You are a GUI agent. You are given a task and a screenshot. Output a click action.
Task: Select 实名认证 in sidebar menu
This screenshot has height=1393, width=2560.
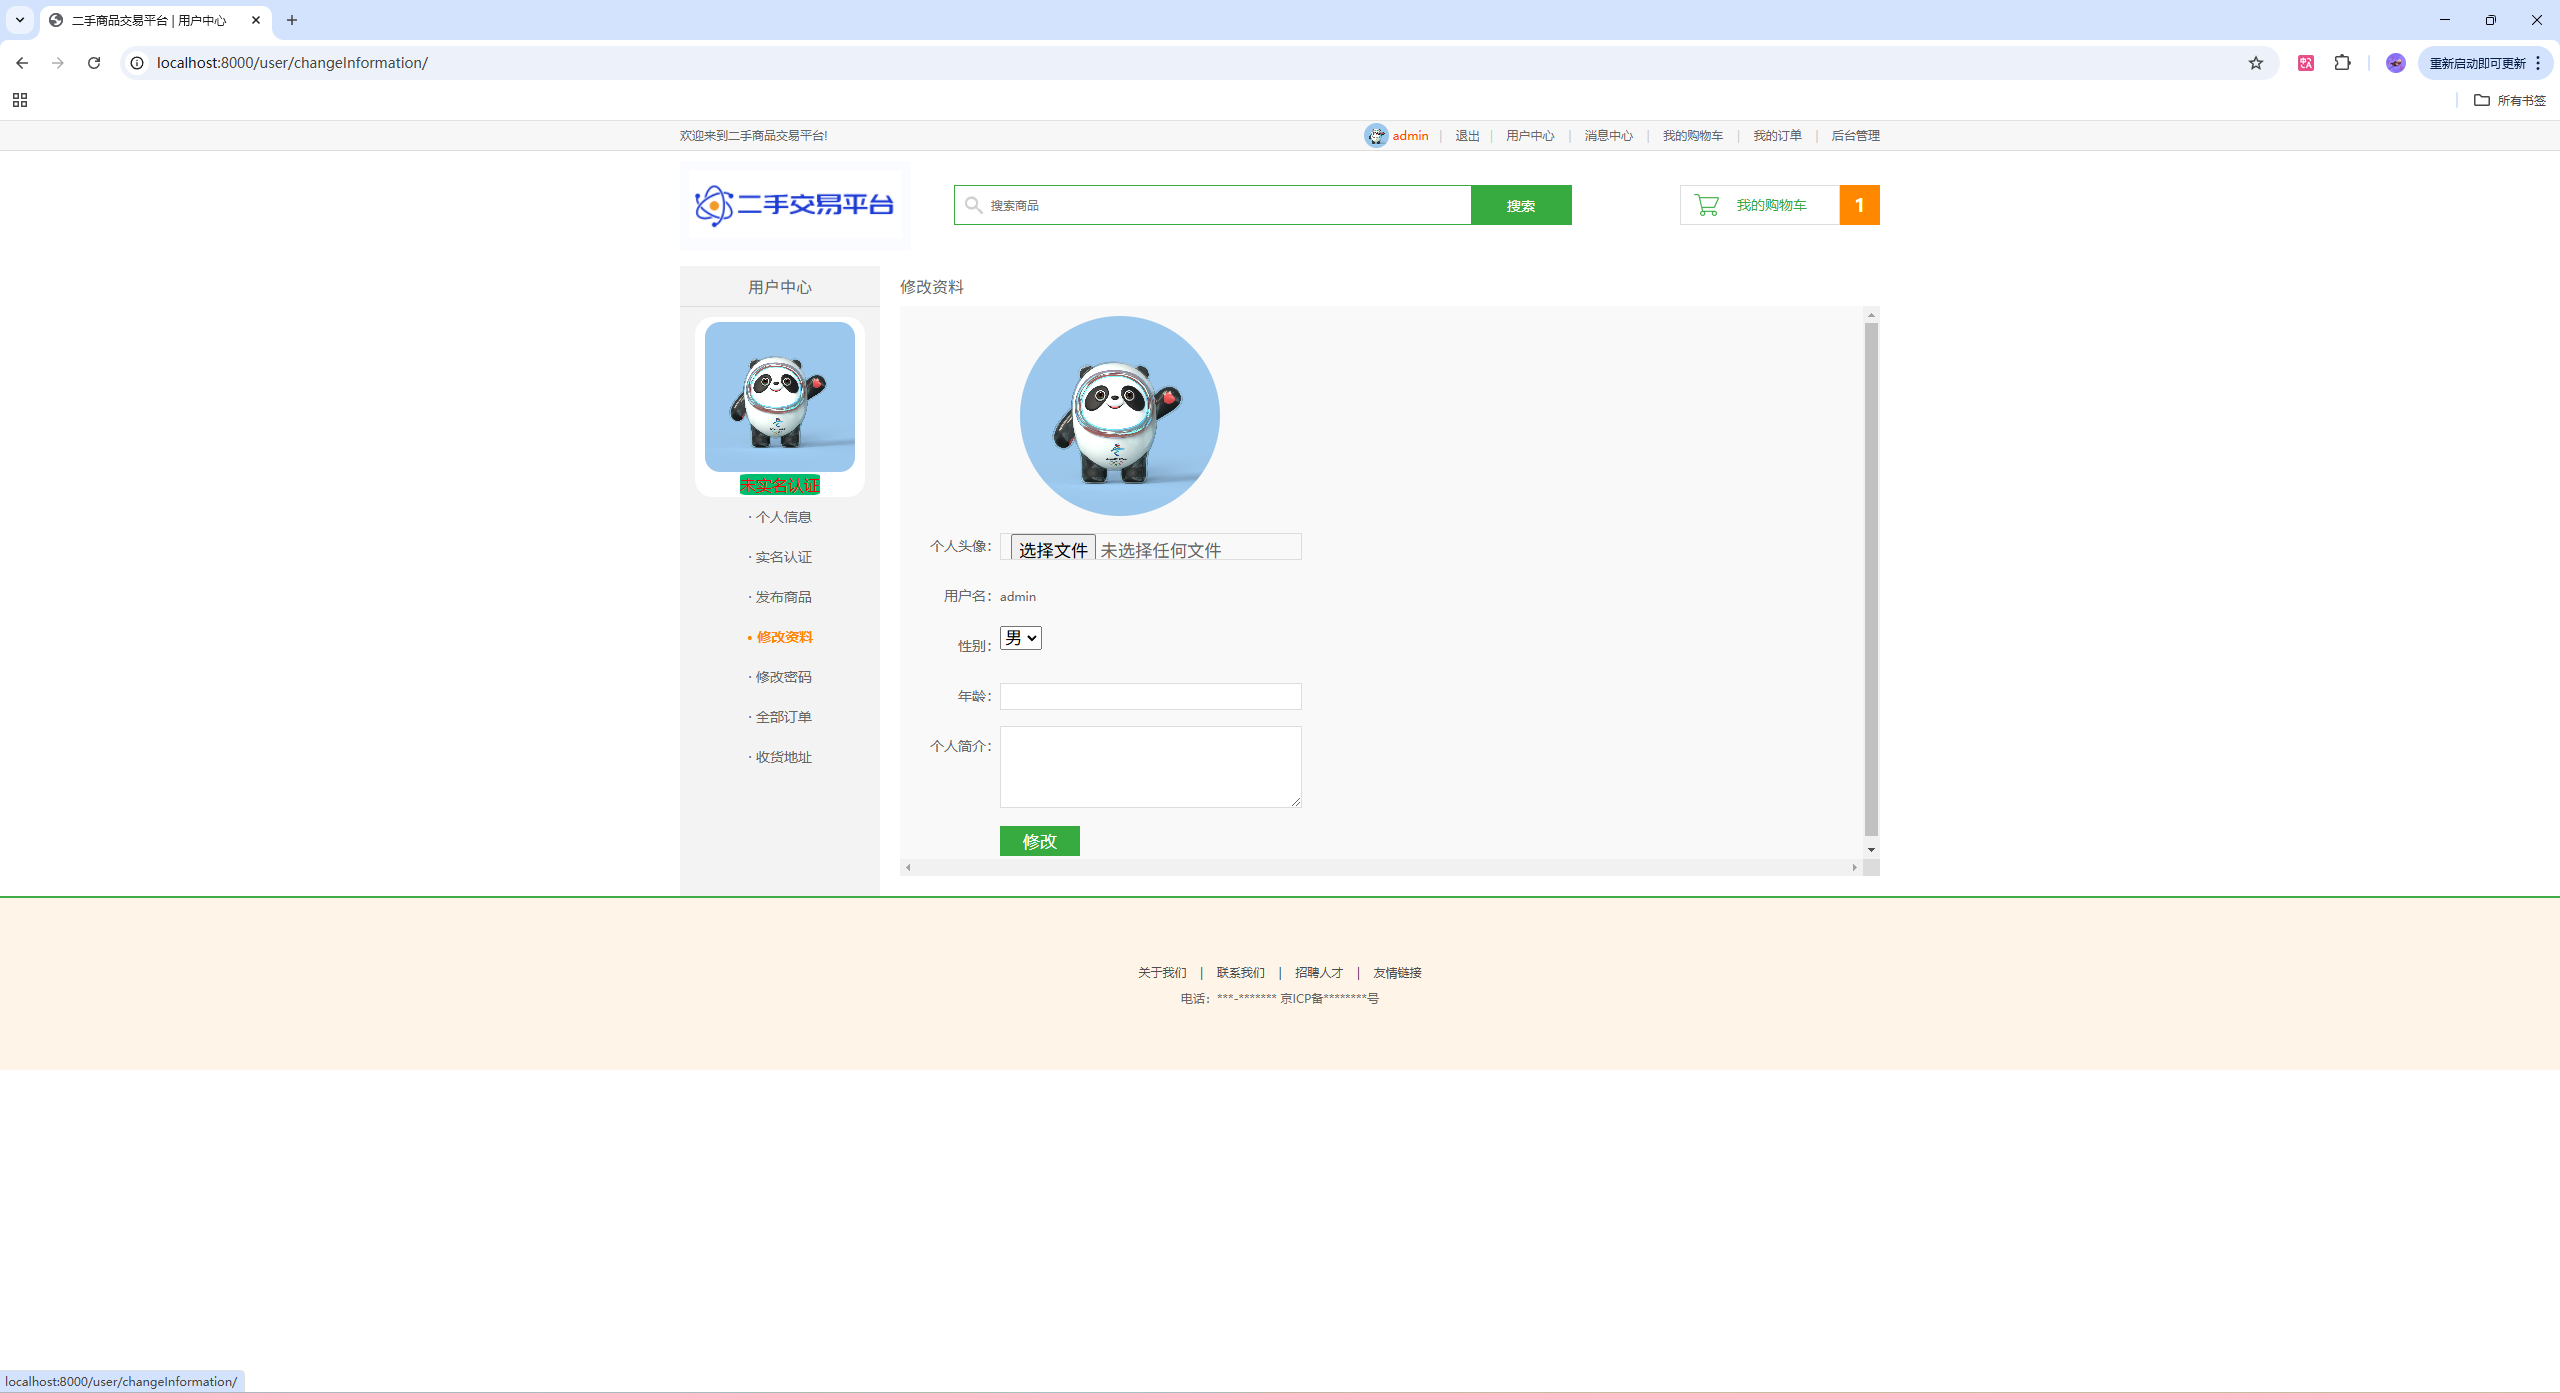click(x=783, y=557)
